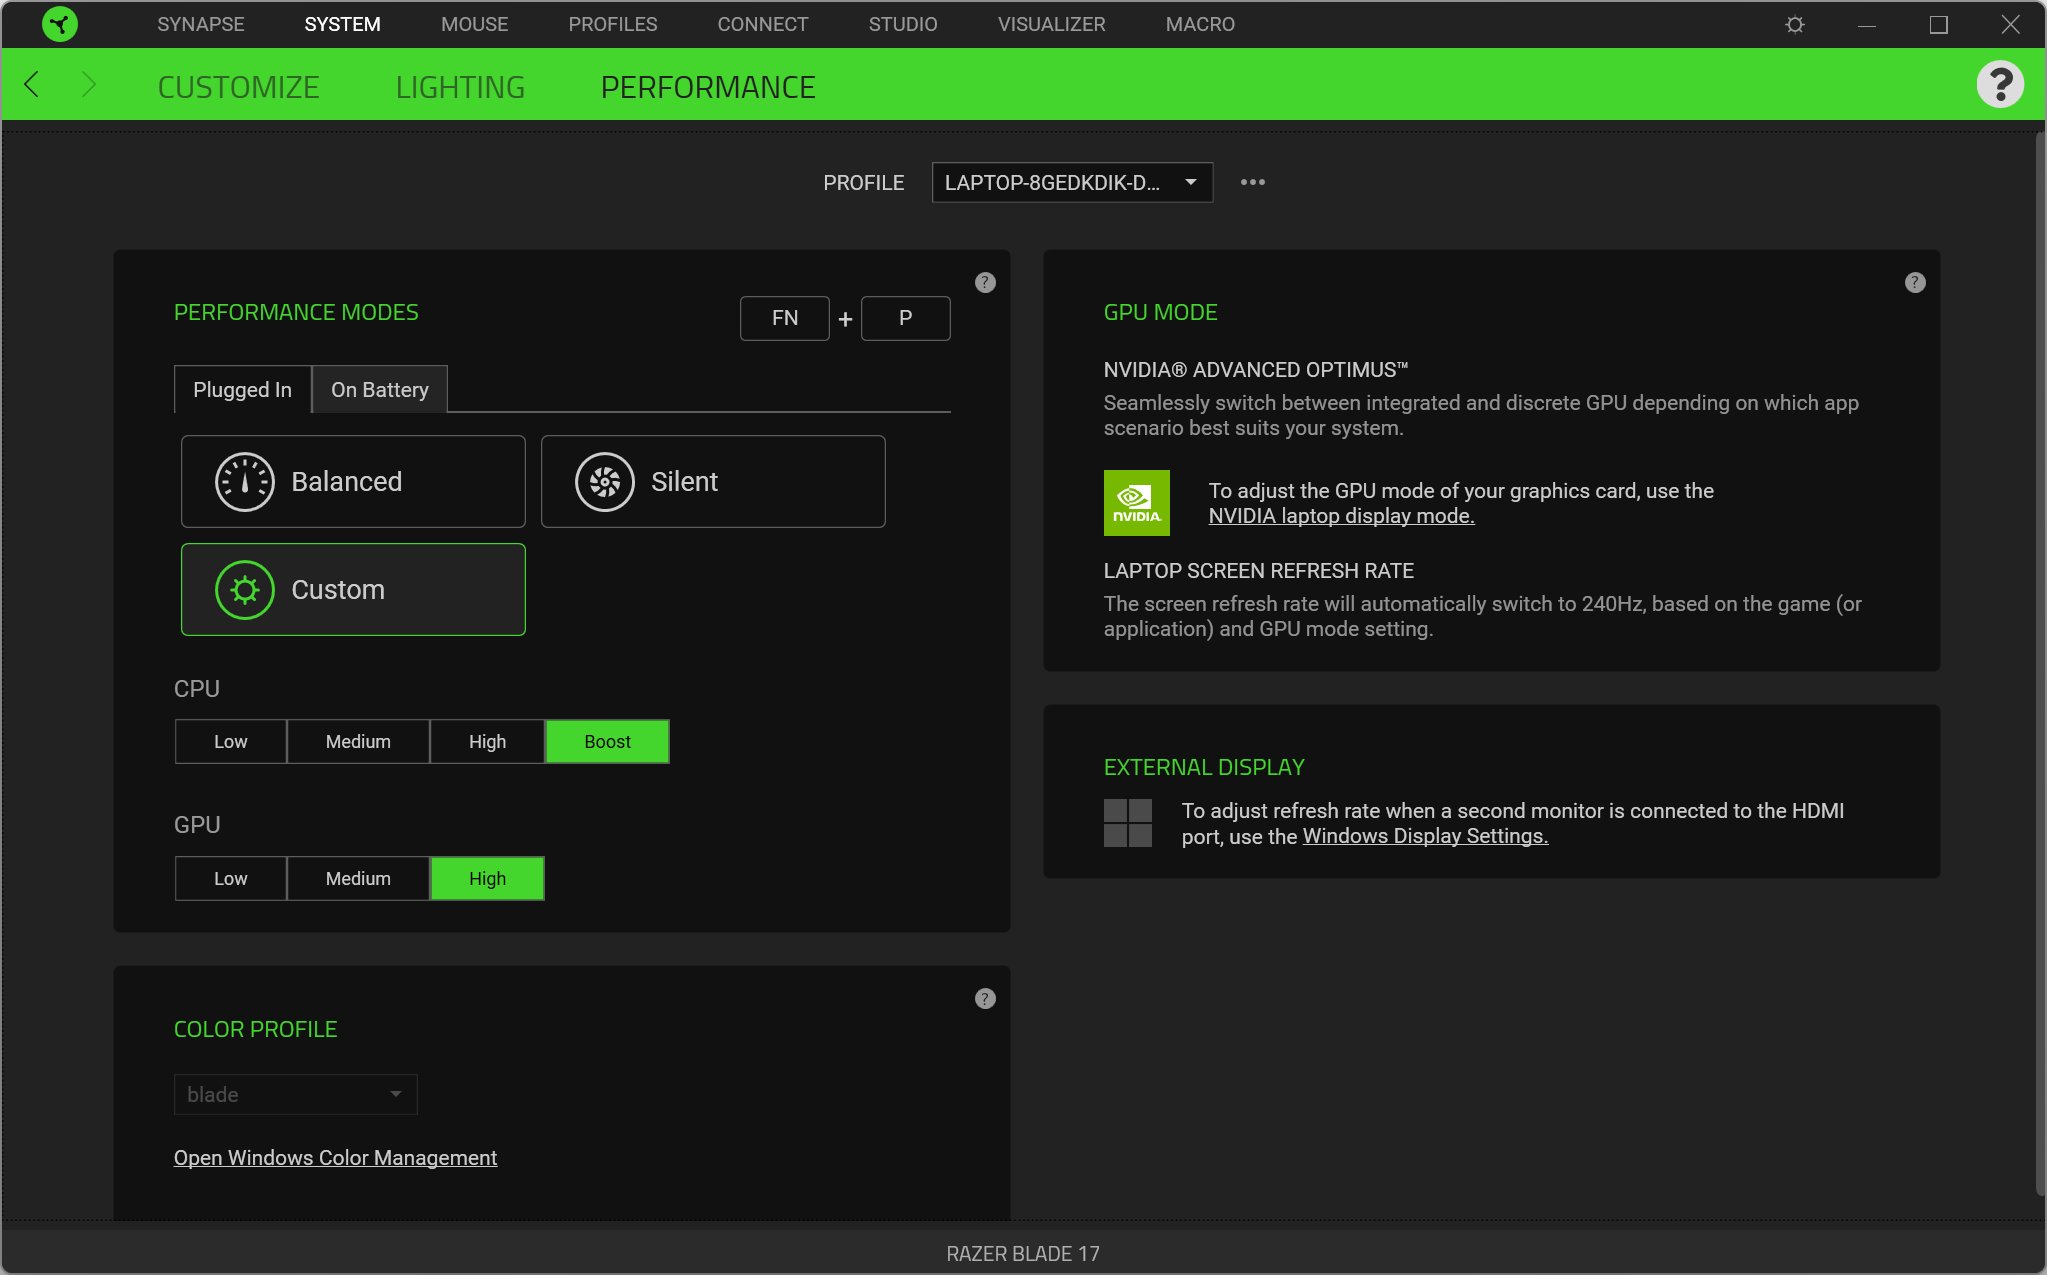
Task: Select the Silent performance mode
Action: coord(713,482)
